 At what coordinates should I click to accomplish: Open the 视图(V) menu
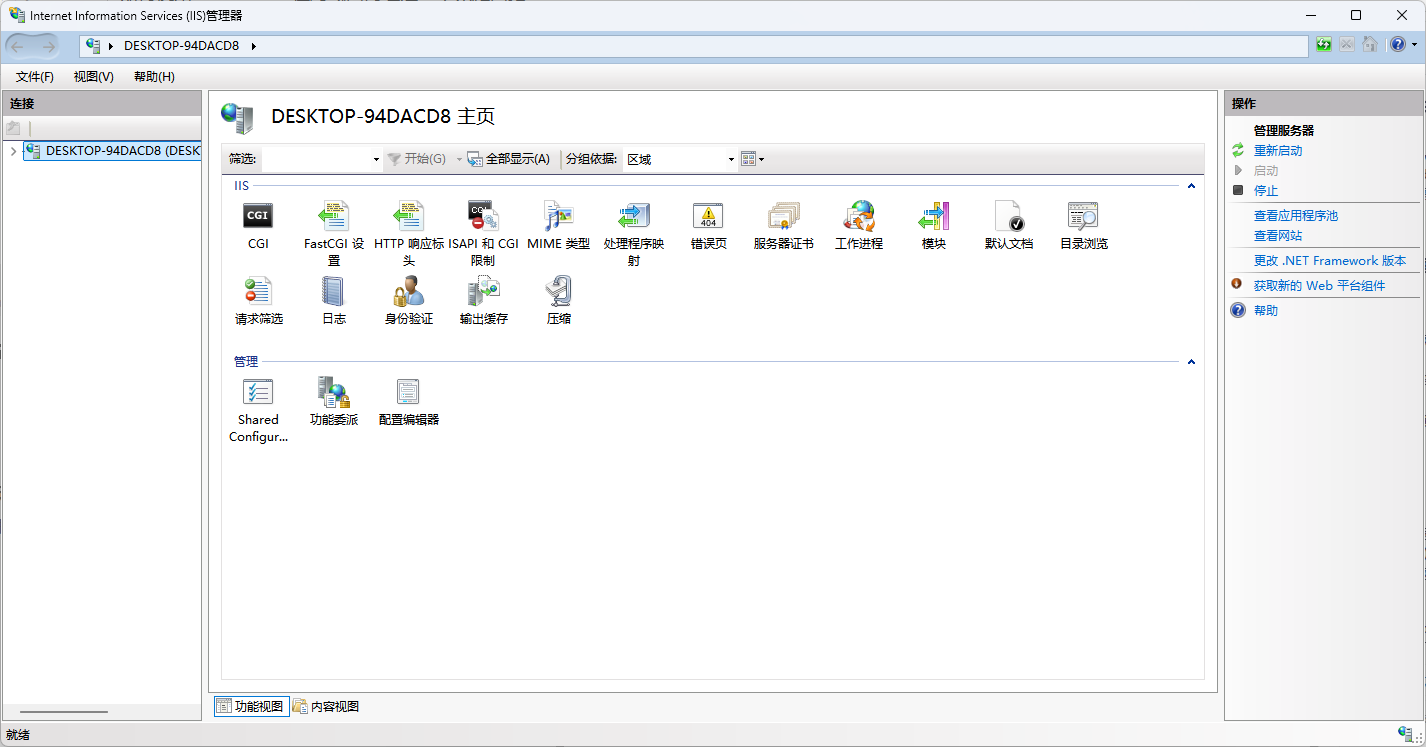click(x=92, y=76)
